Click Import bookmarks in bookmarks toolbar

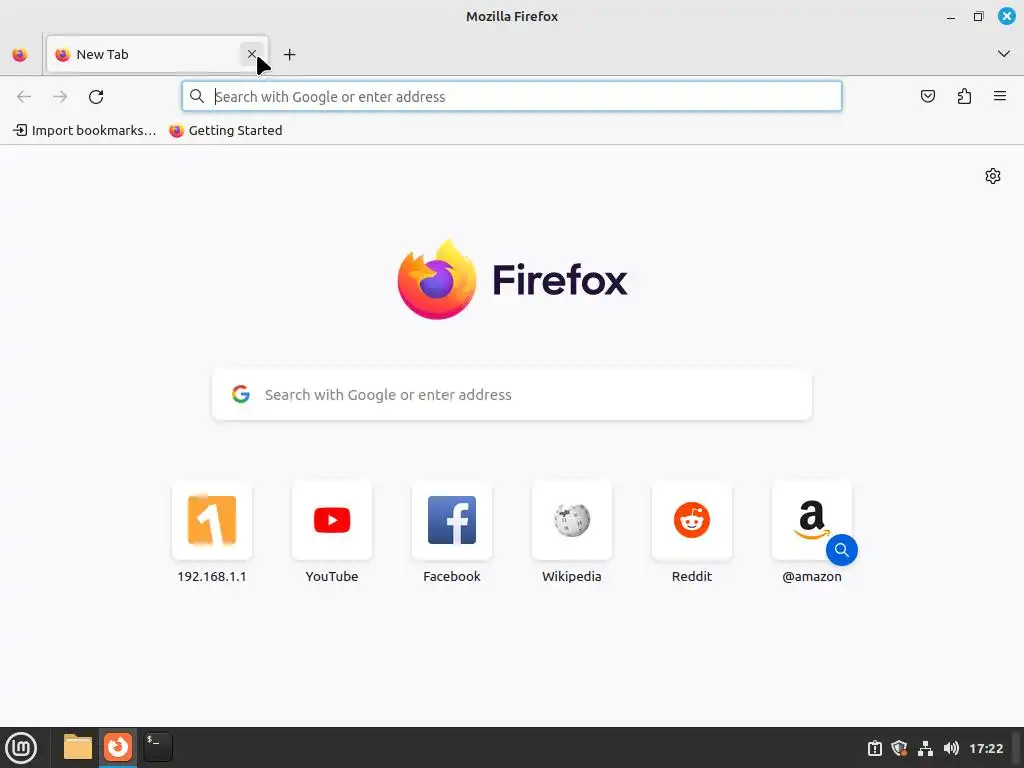[85, 131]
